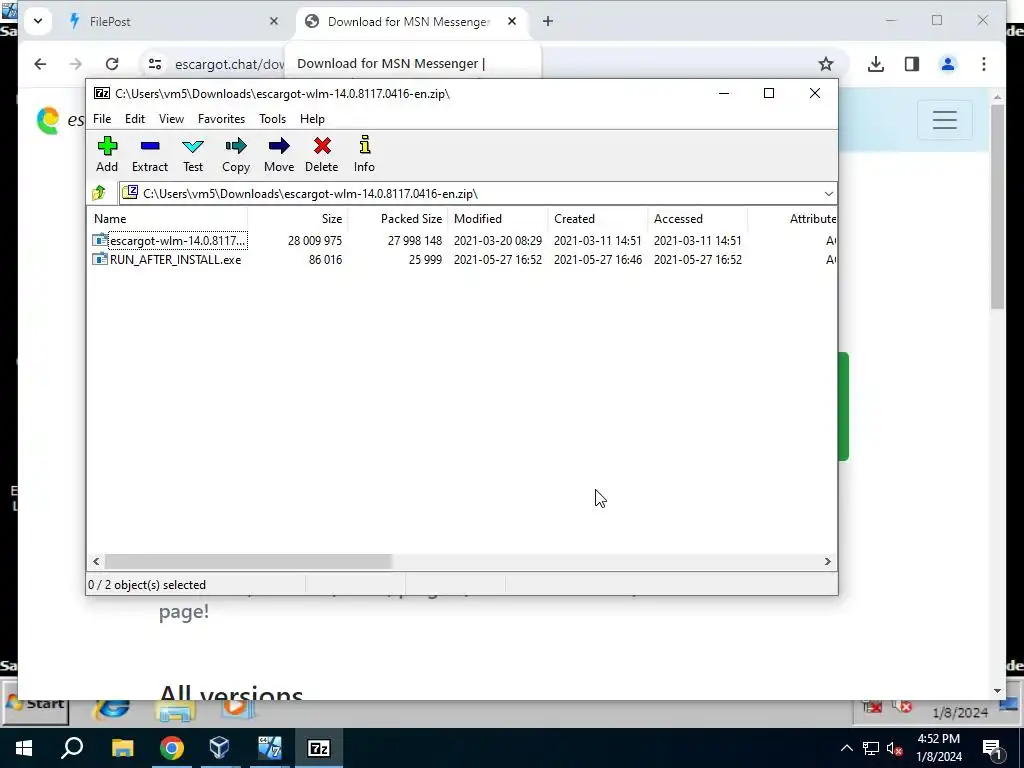
Task: Click packed size value 25 999
Action: 425,260
